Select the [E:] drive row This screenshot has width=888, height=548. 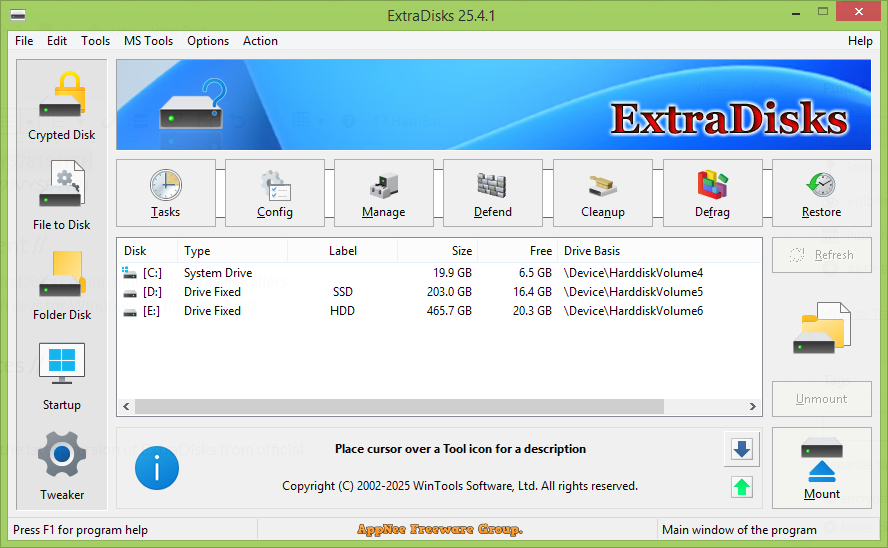click(439, 311)
